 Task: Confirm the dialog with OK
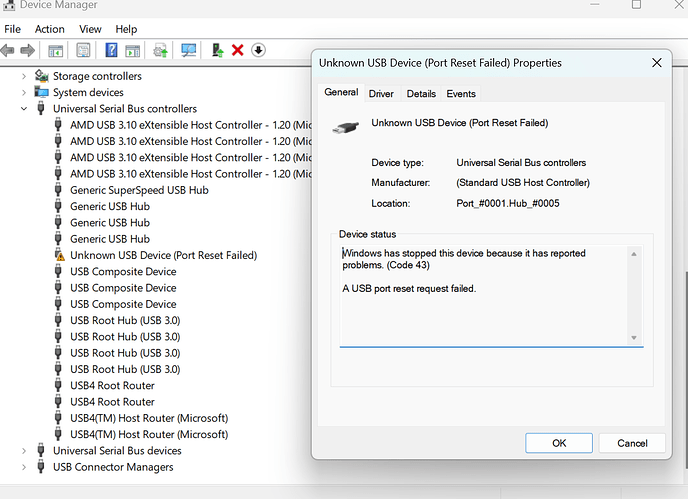pyautogui.click(x=559, y=443)
